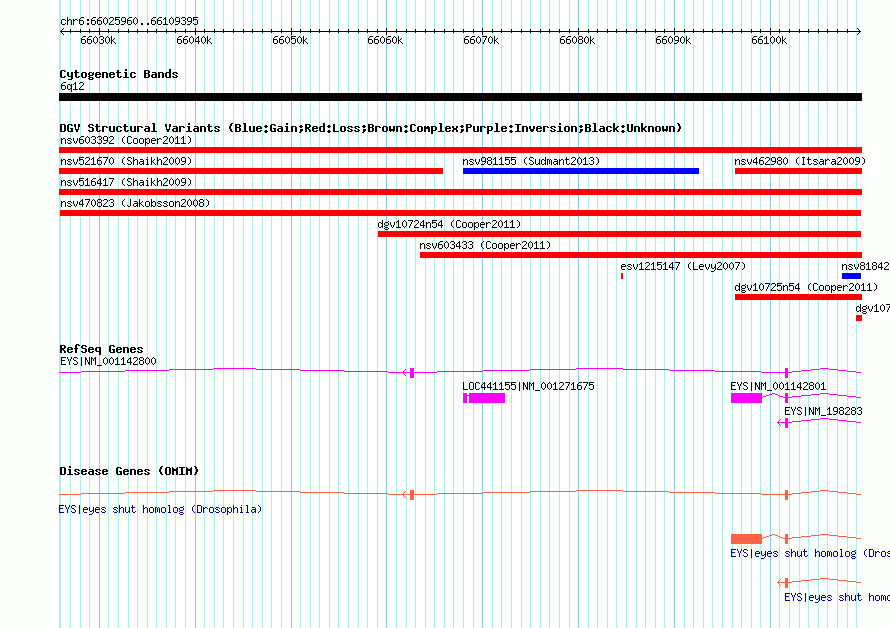Click the 66040k ruler tick label
890x628 pixels.
194,40
